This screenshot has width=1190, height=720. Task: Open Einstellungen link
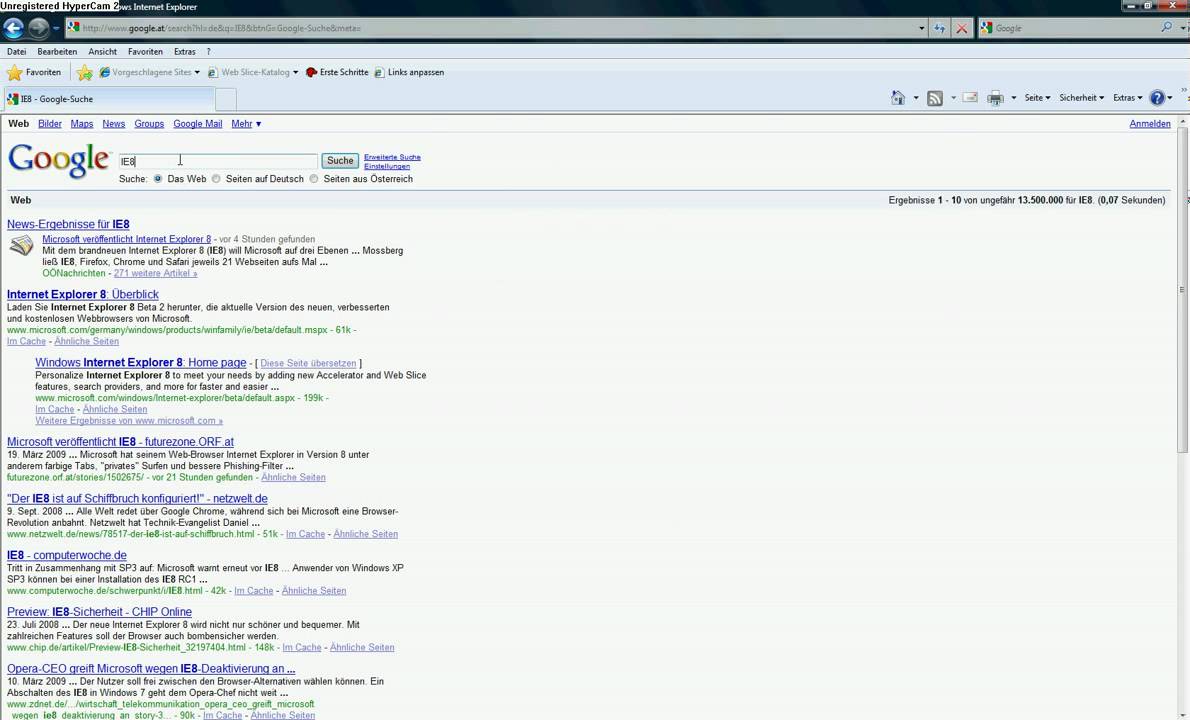coord(387,166)
